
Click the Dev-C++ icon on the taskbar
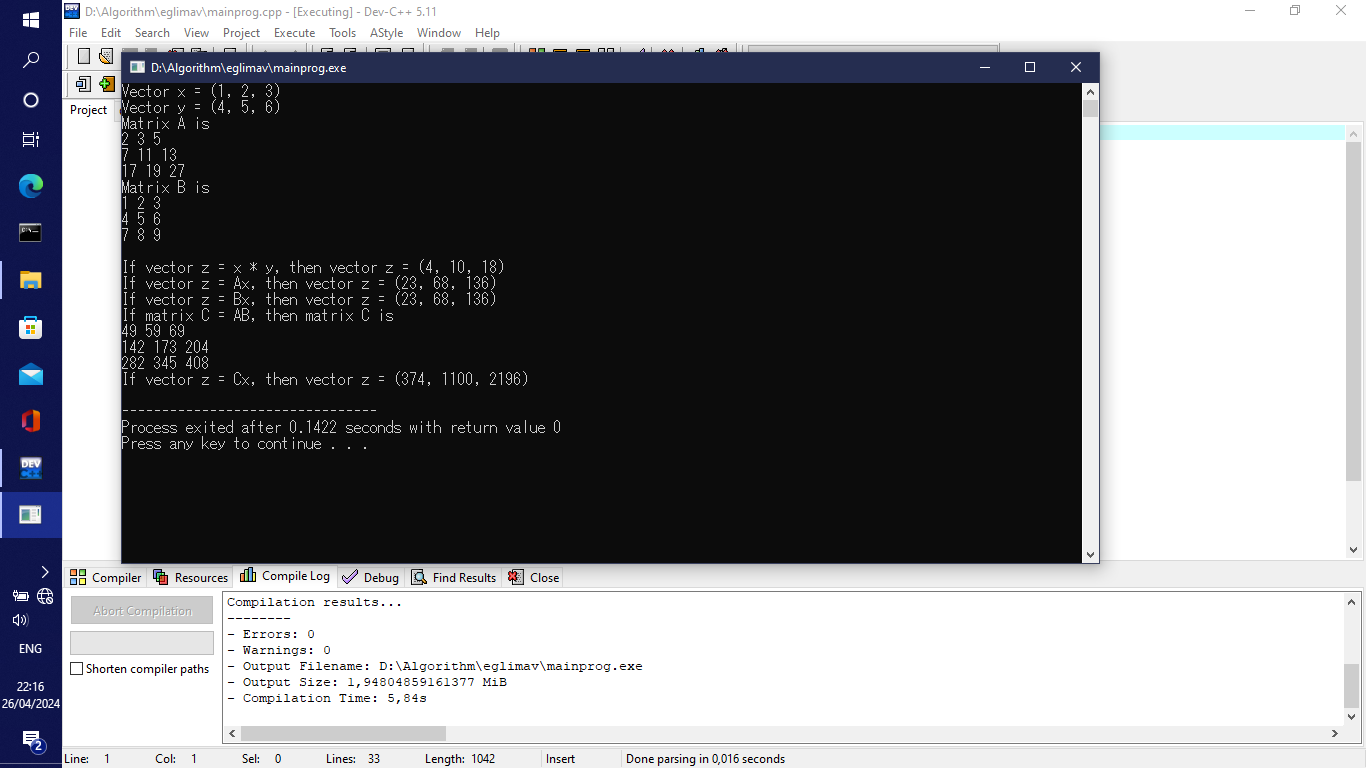[31, 468]
